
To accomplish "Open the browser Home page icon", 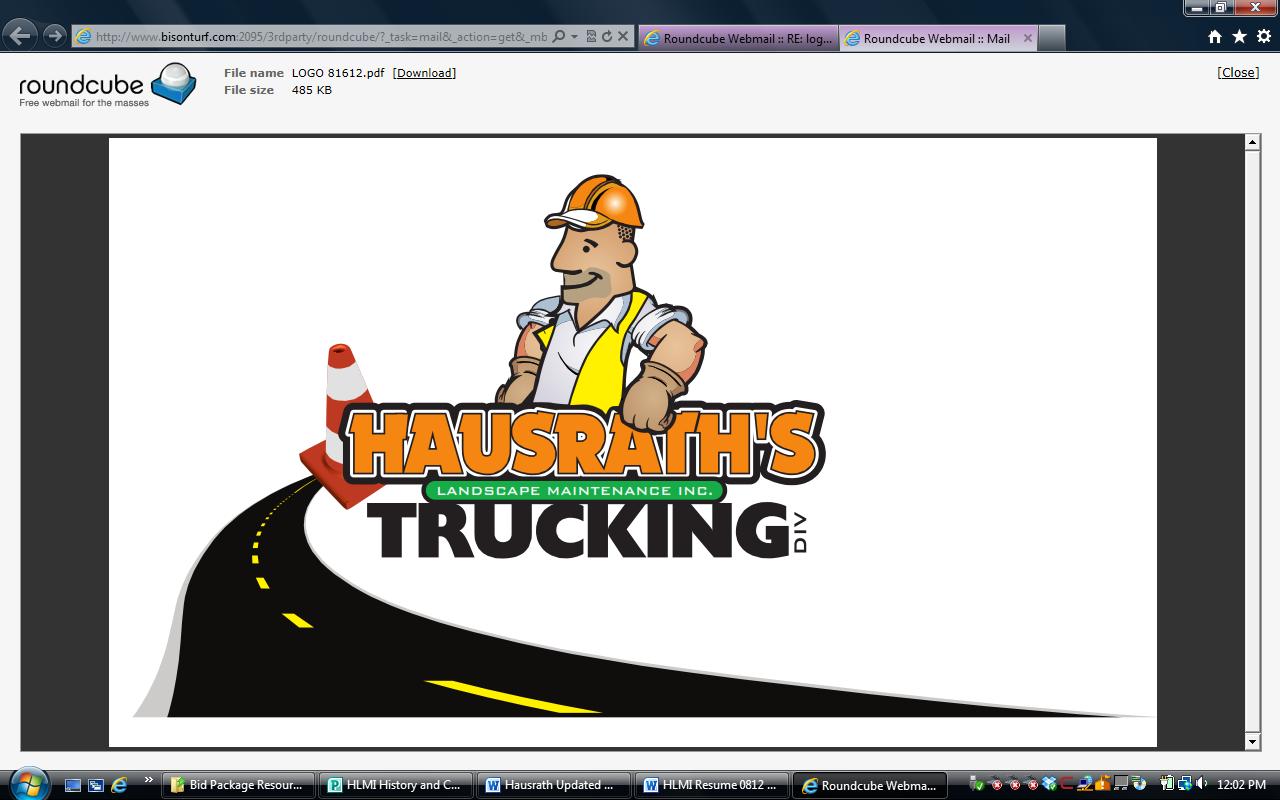I will (x=1215, y=36).
